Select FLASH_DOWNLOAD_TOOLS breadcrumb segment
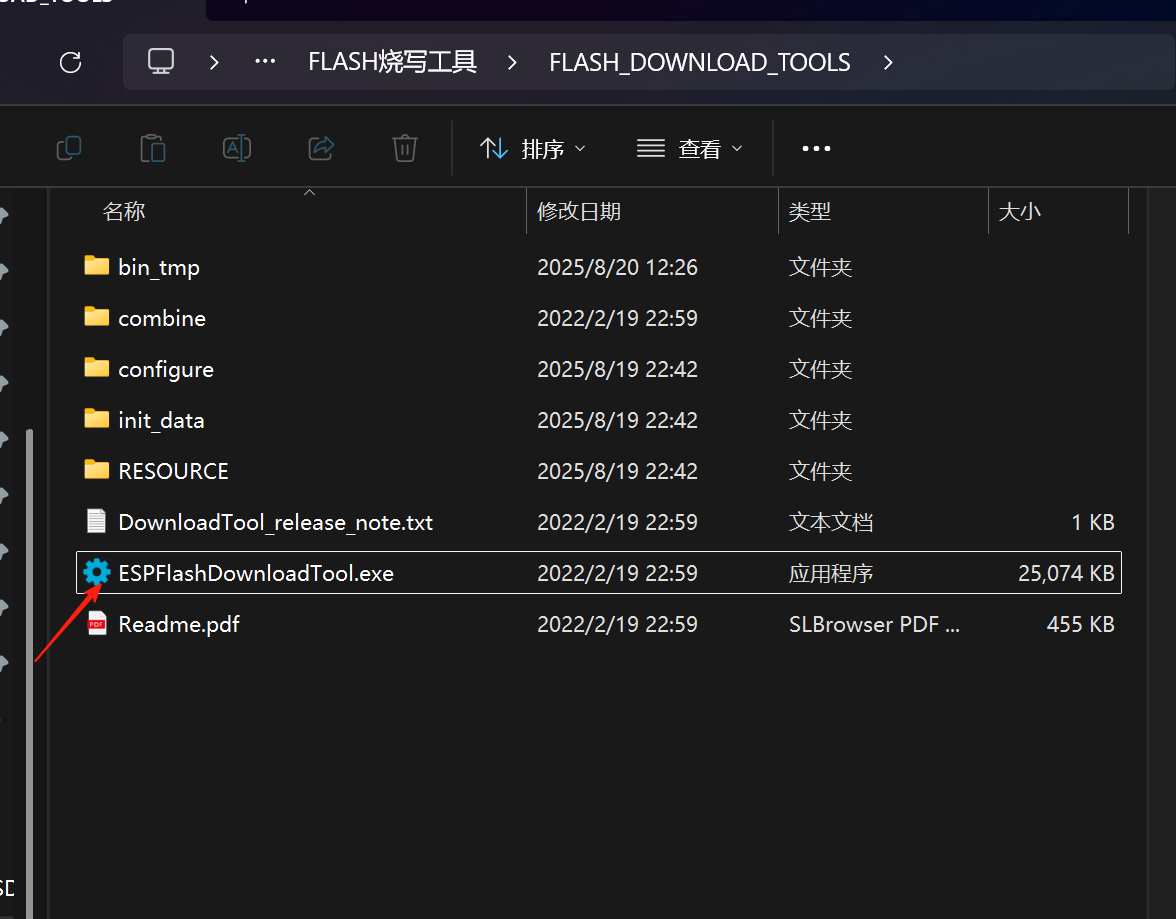The width and height of the screenshot is (1176, 919). click(700, 62)
